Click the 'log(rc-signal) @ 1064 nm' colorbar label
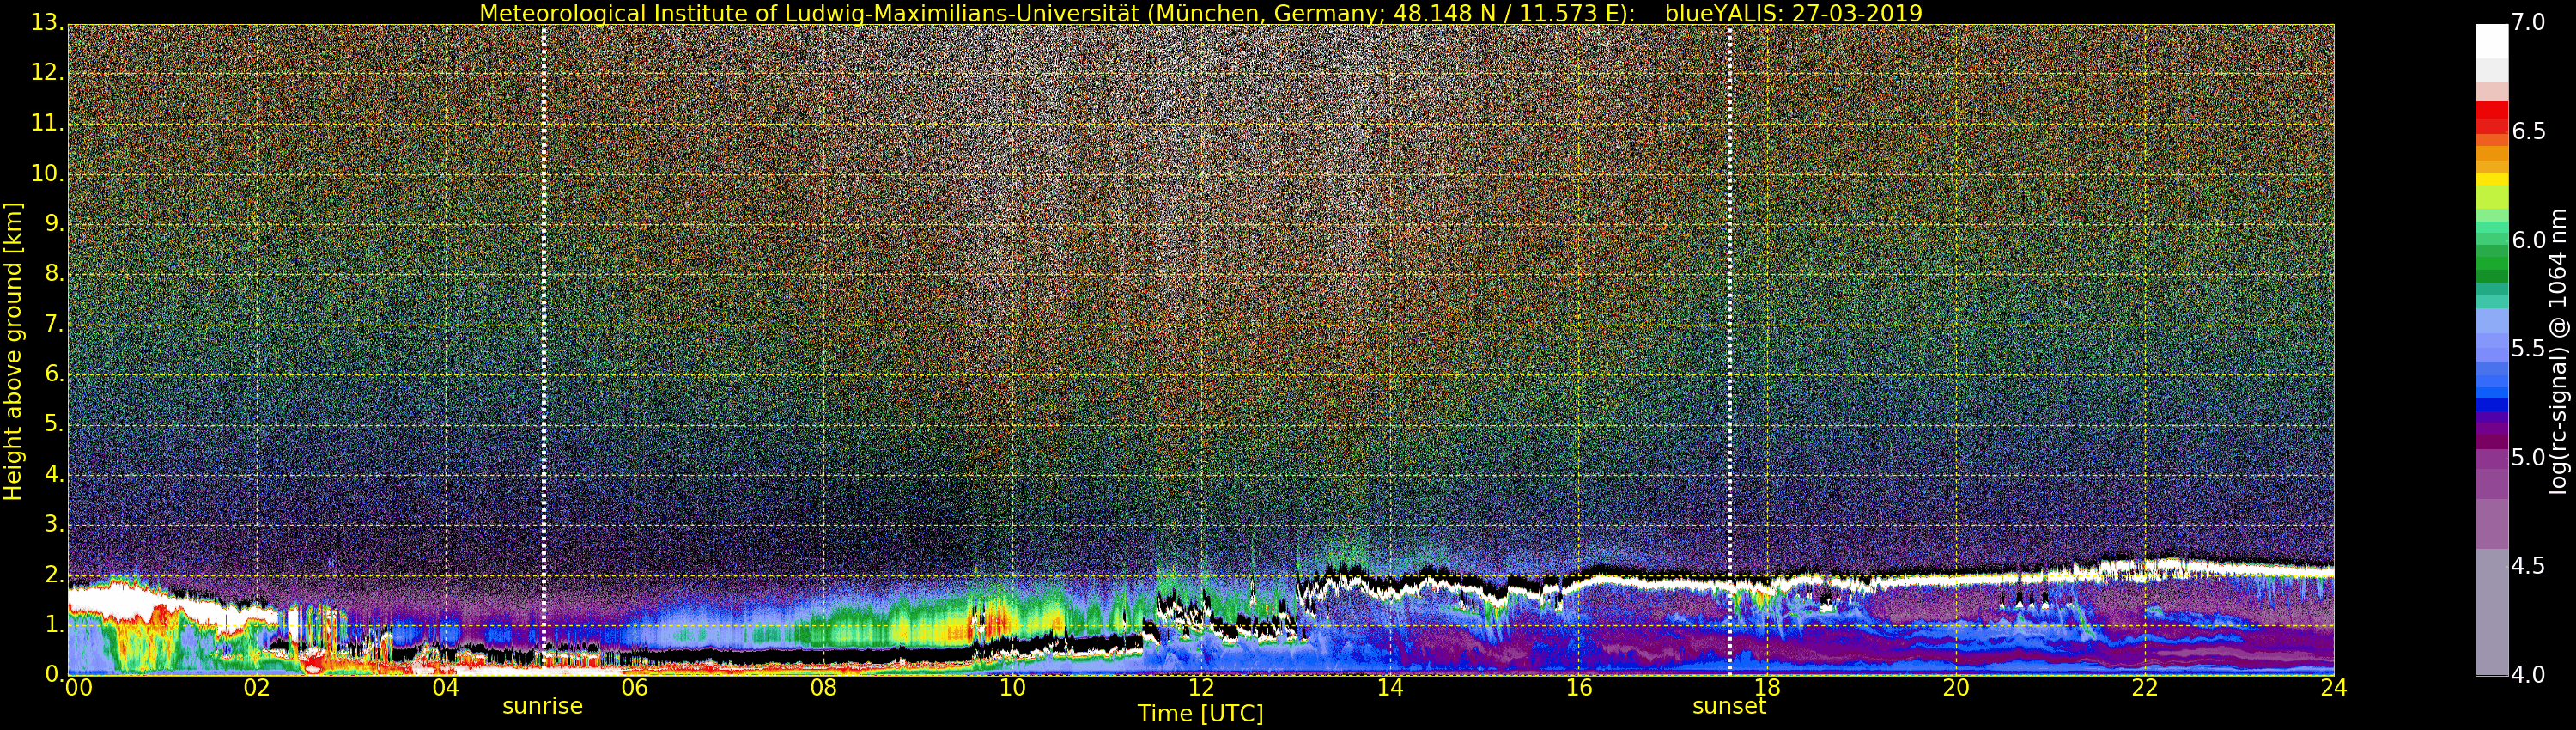The width and height of the screenshot is (2576, 730). click(x=2557, y=351)
